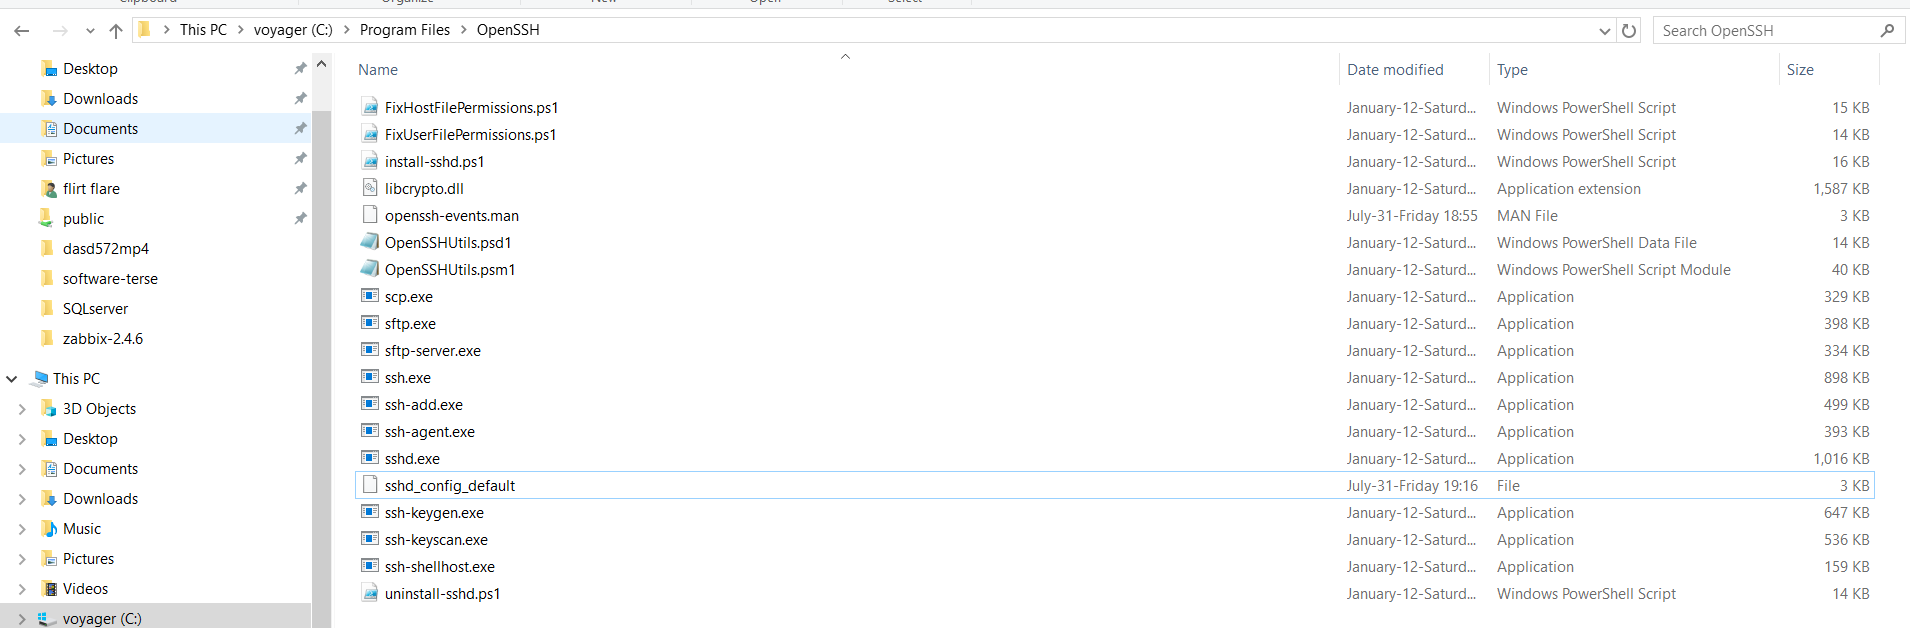Open Downloads in Quick access

point(100,99)
